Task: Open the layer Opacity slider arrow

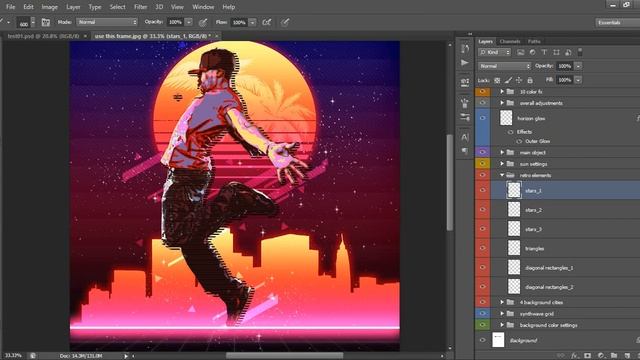Action: 578,66
